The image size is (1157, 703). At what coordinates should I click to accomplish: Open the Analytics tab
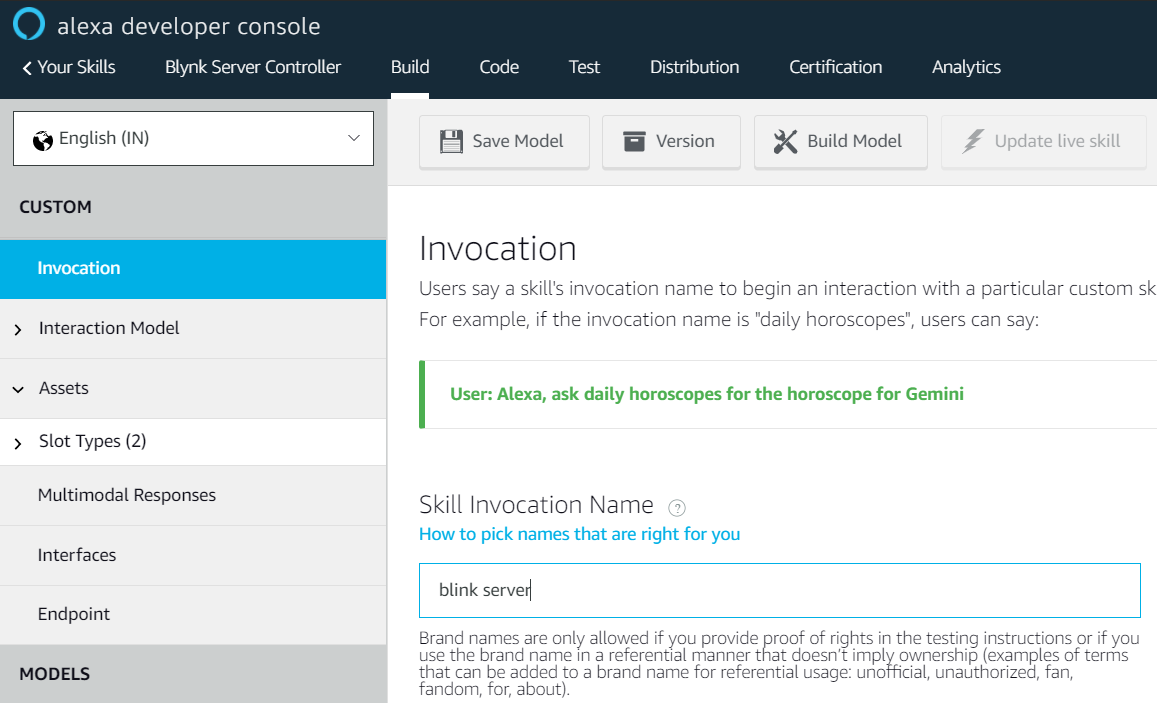point(966,67)
